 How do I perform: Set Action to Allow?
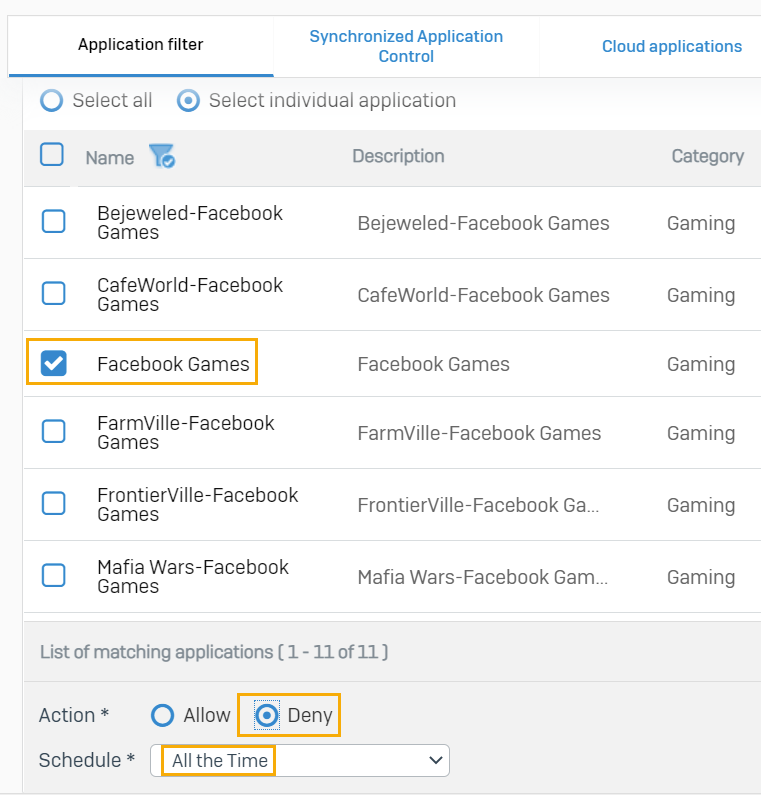162,716
